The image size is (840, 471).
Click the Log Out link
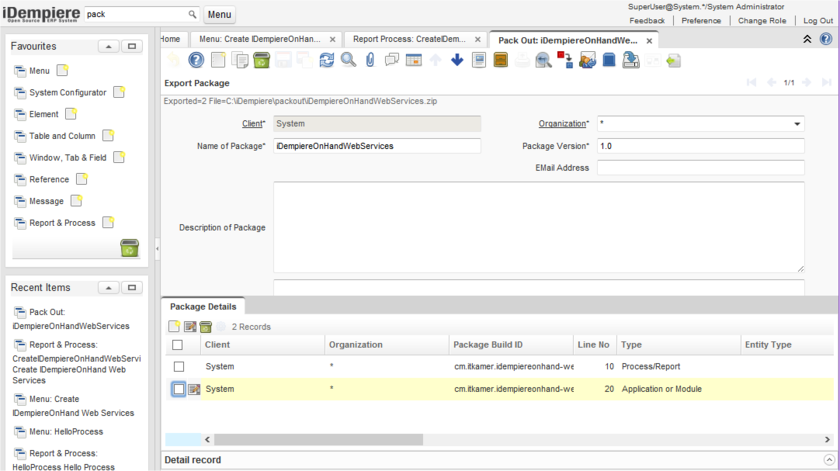point(816,20)
